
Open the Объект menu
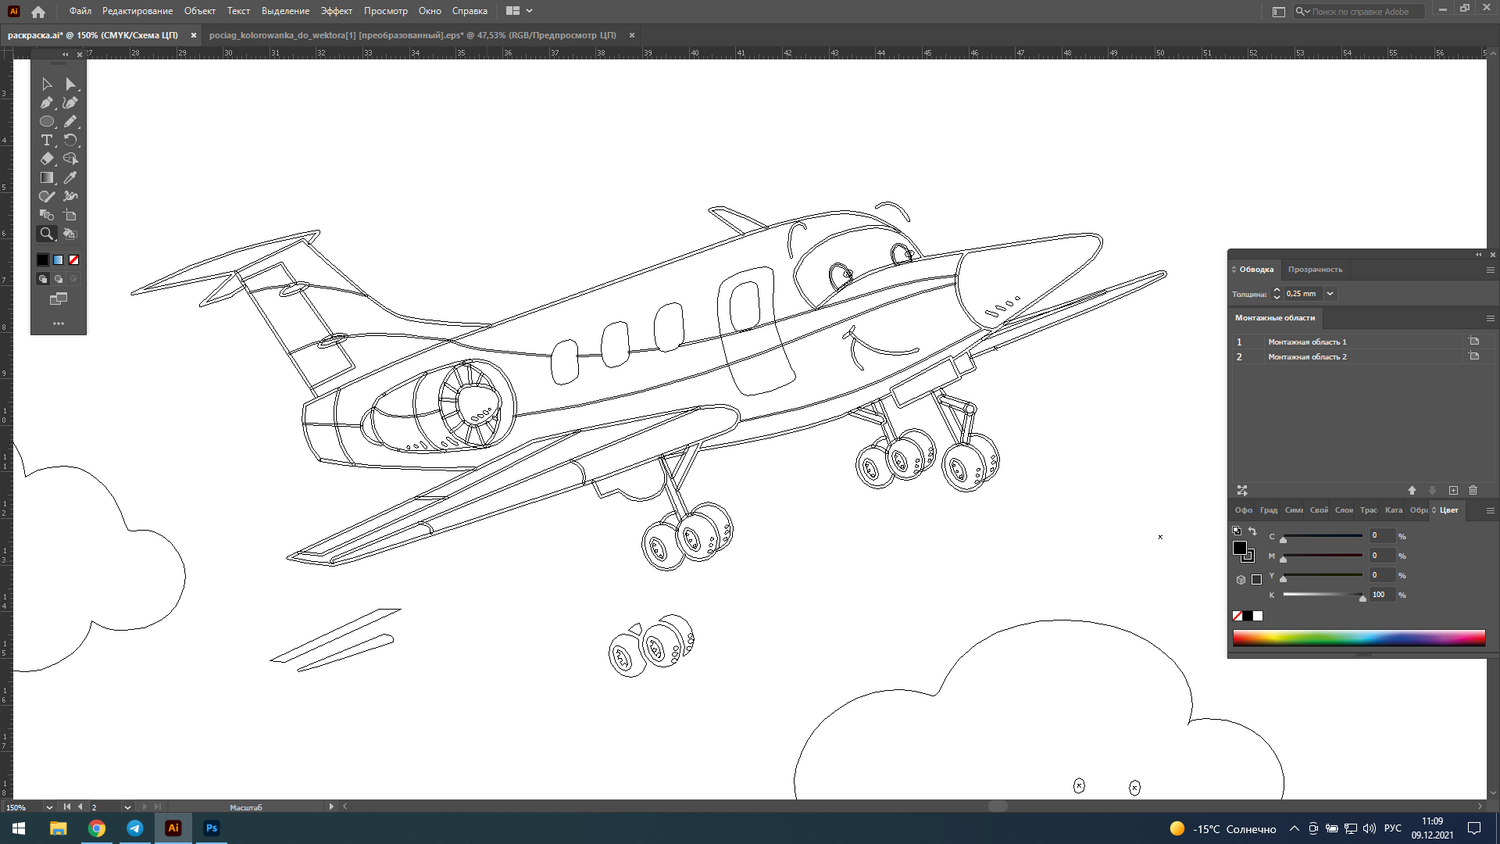coord(200,11)
